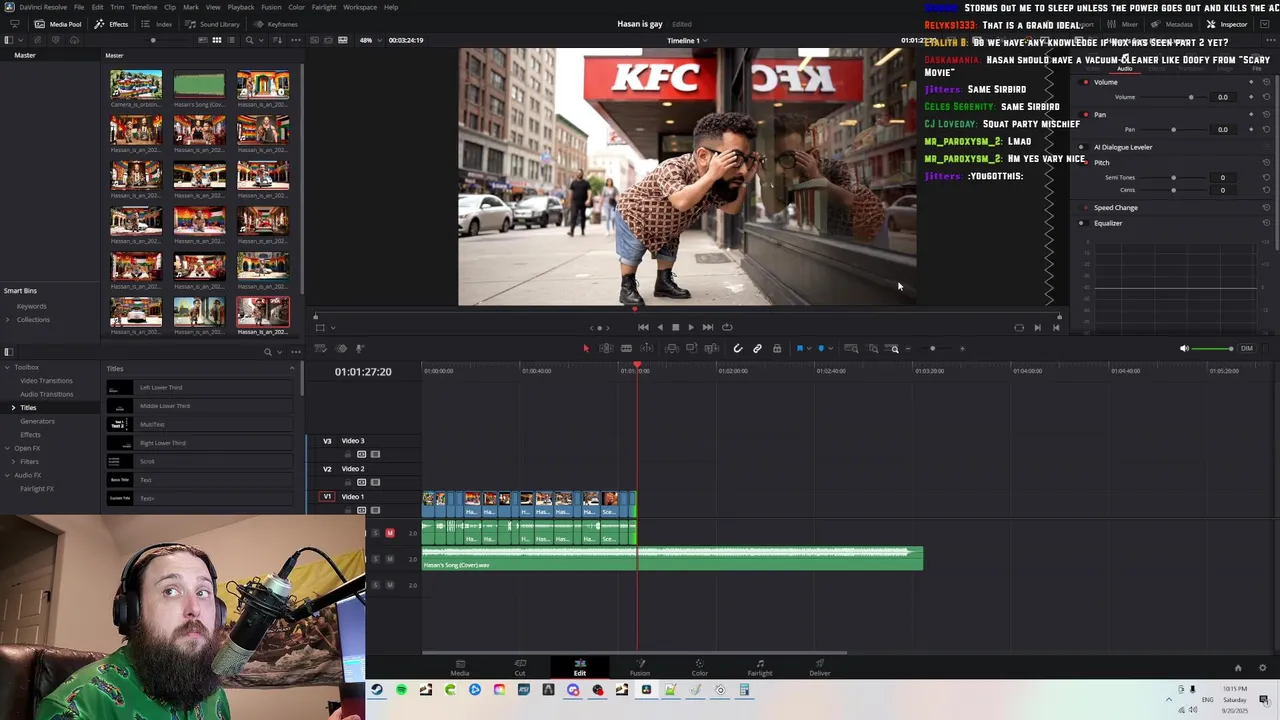Go to first frame in viewer

[643, 327]
